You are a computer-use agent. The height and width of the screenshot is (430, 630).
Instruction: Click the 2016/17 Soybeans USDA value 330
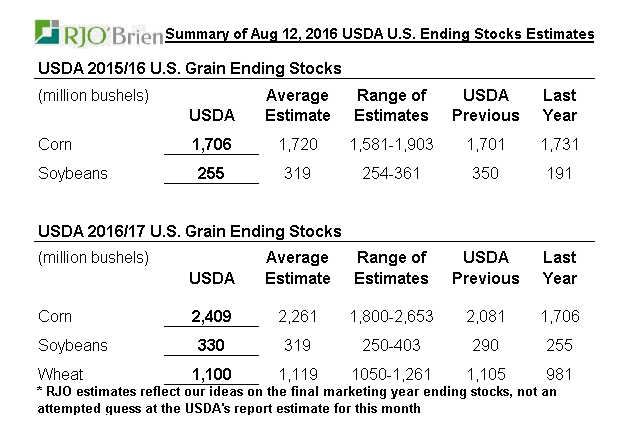point(212,345)
